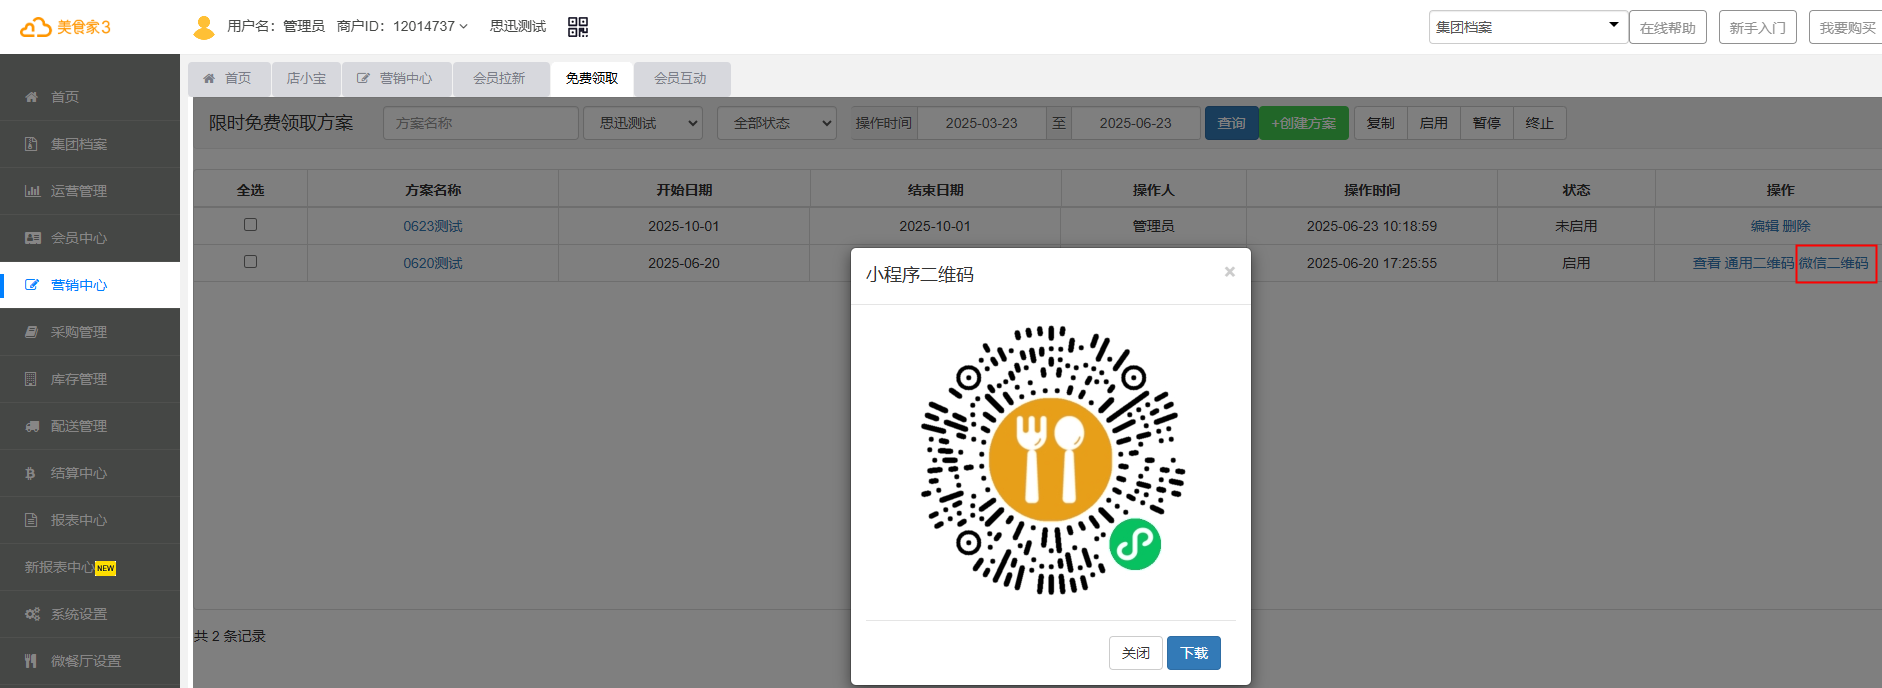The height and width of the screenshot is (688, 1882).
Task: Open the 0623测试 plan link
Action: tap(433, 226)
